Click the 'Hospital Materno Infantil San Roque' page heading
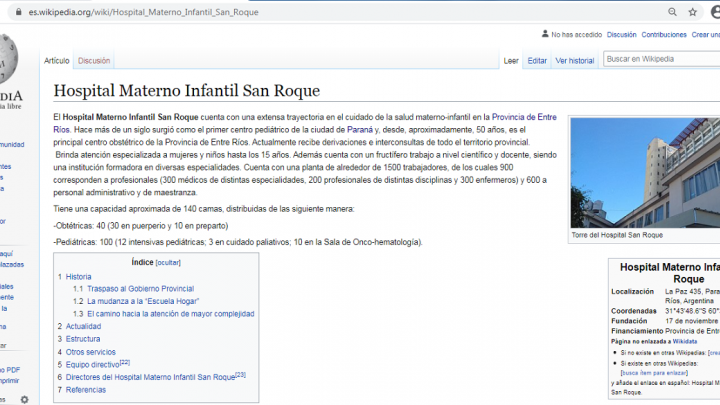This screenshot has width=720, height=405. [x=186, y=90]
